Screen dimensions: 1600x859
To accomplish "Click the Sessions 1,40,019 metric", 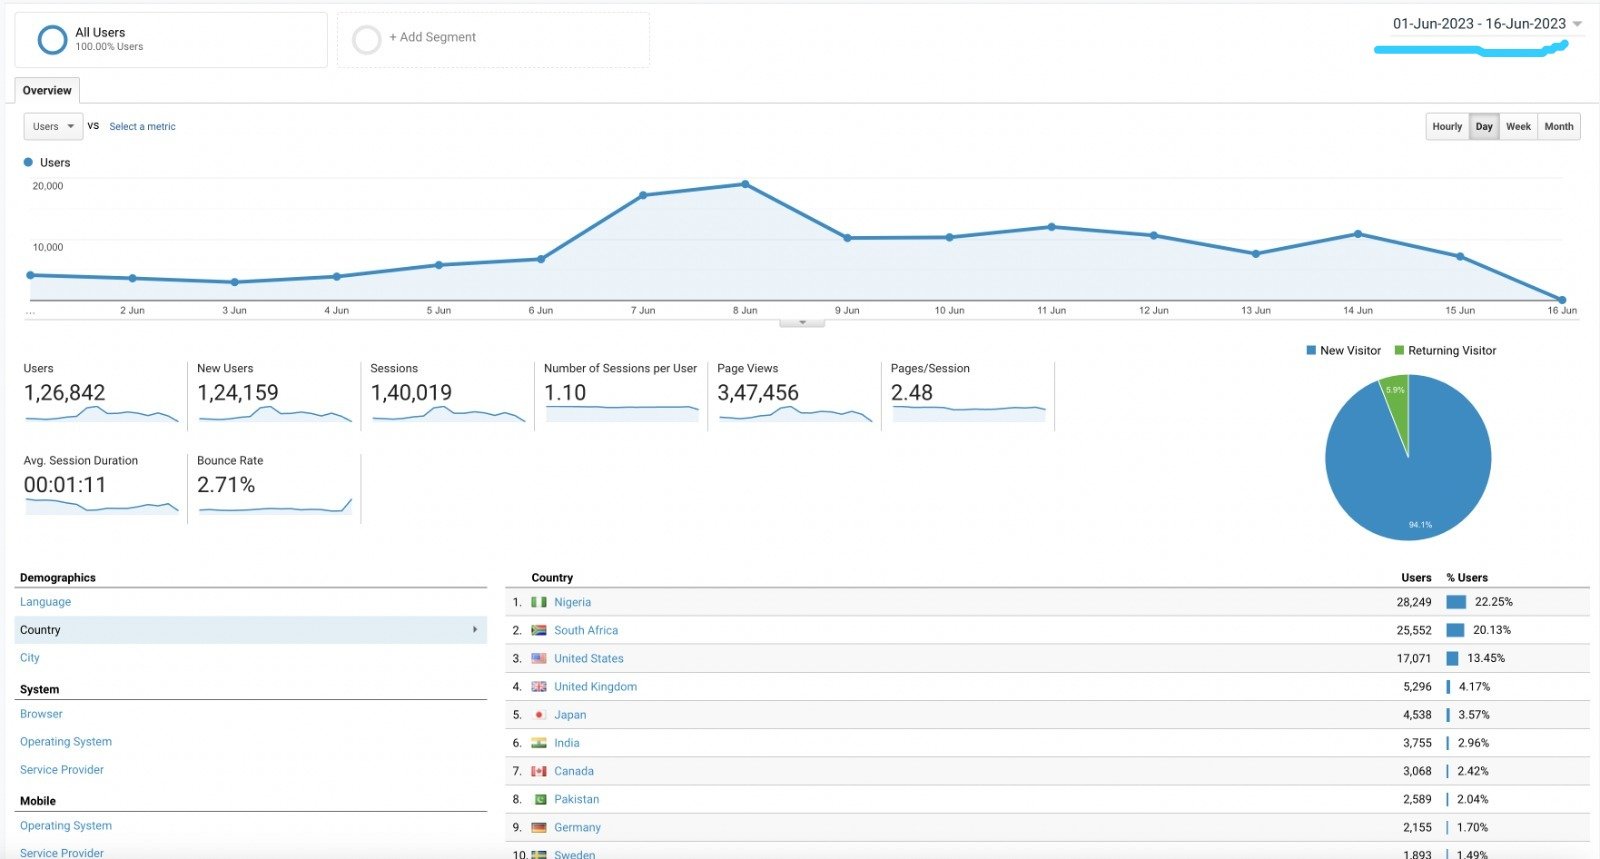I will click(447, 394).
